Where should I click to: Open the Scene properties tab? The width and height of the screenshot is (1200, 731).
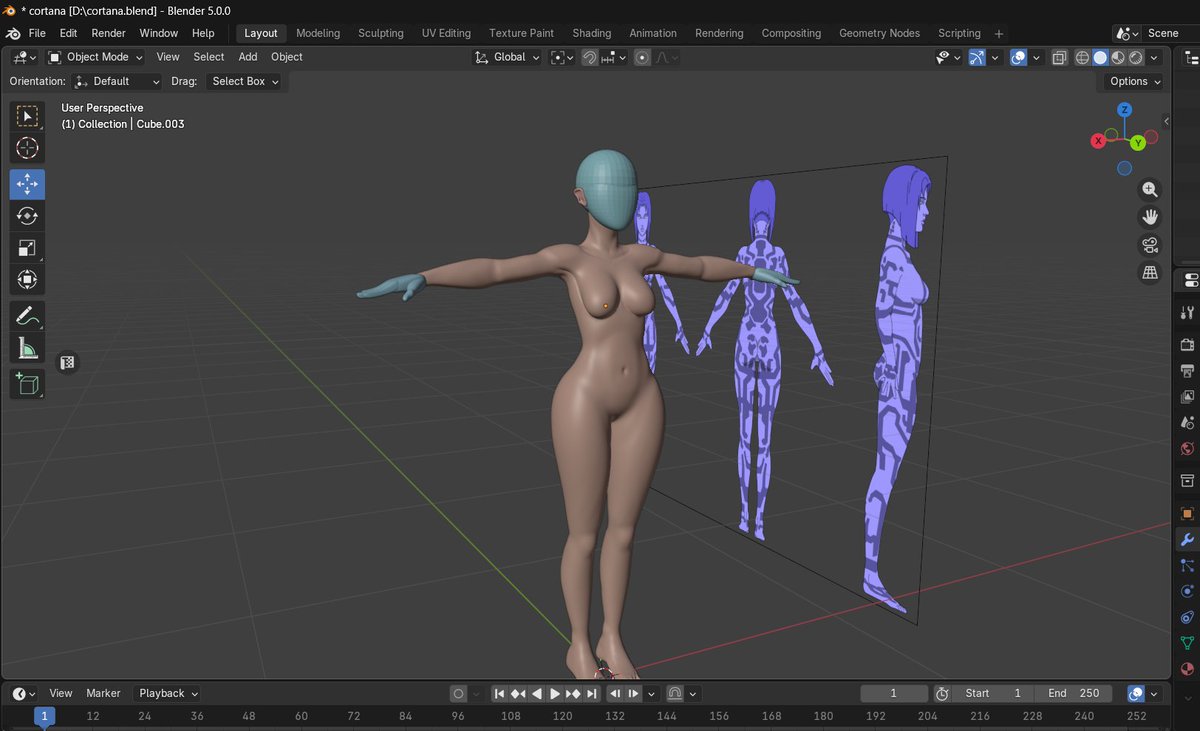(1188, 423)
